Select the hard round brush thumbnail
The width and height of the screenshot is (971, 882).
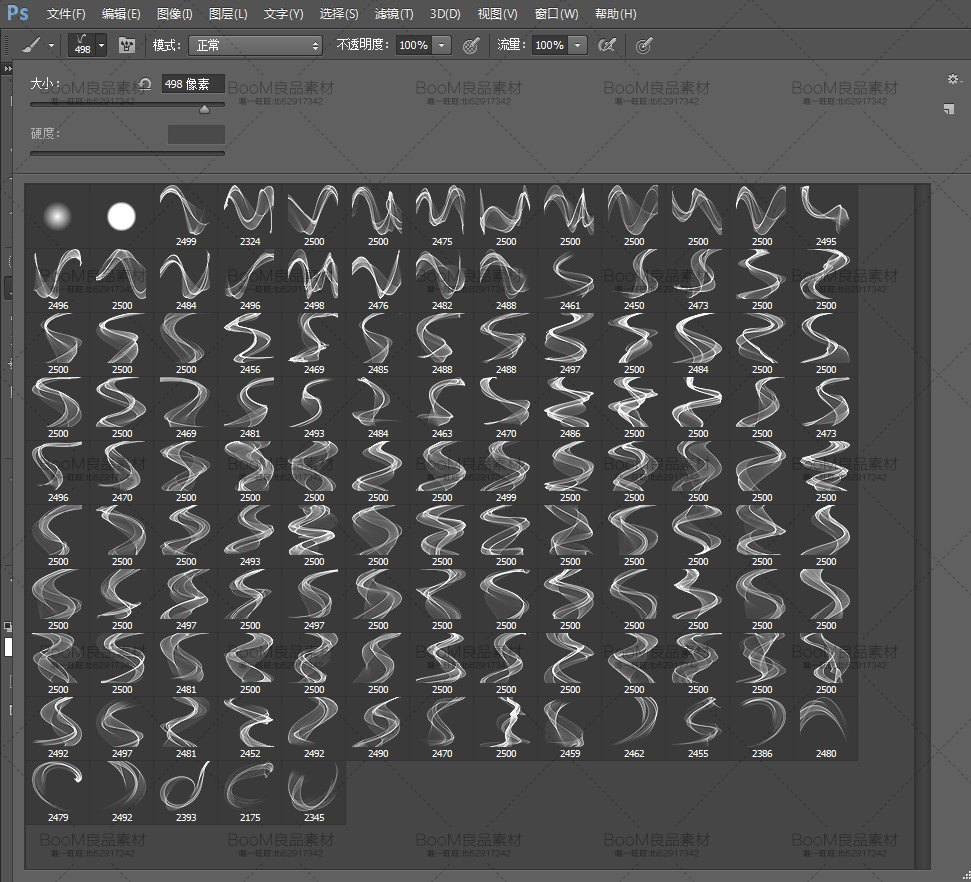(x=121, y=215)
